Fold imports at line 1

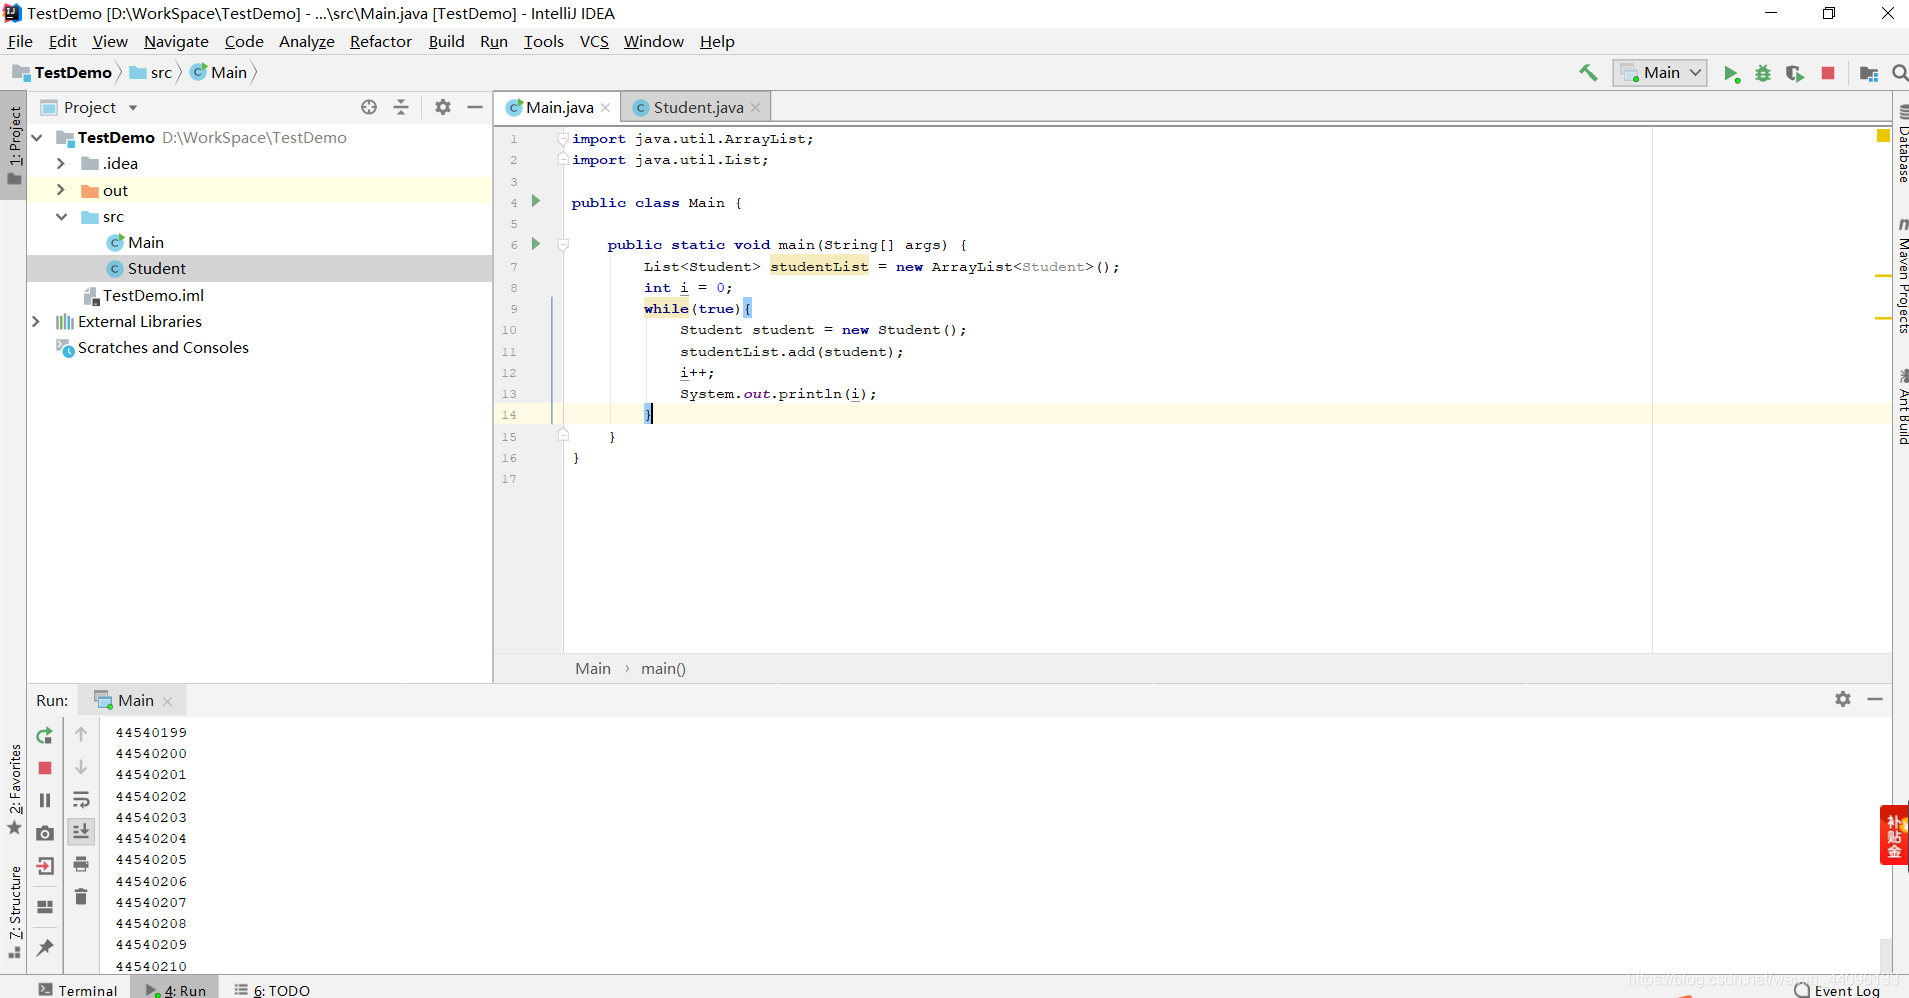pyautogui.click(x=563, y=138)
